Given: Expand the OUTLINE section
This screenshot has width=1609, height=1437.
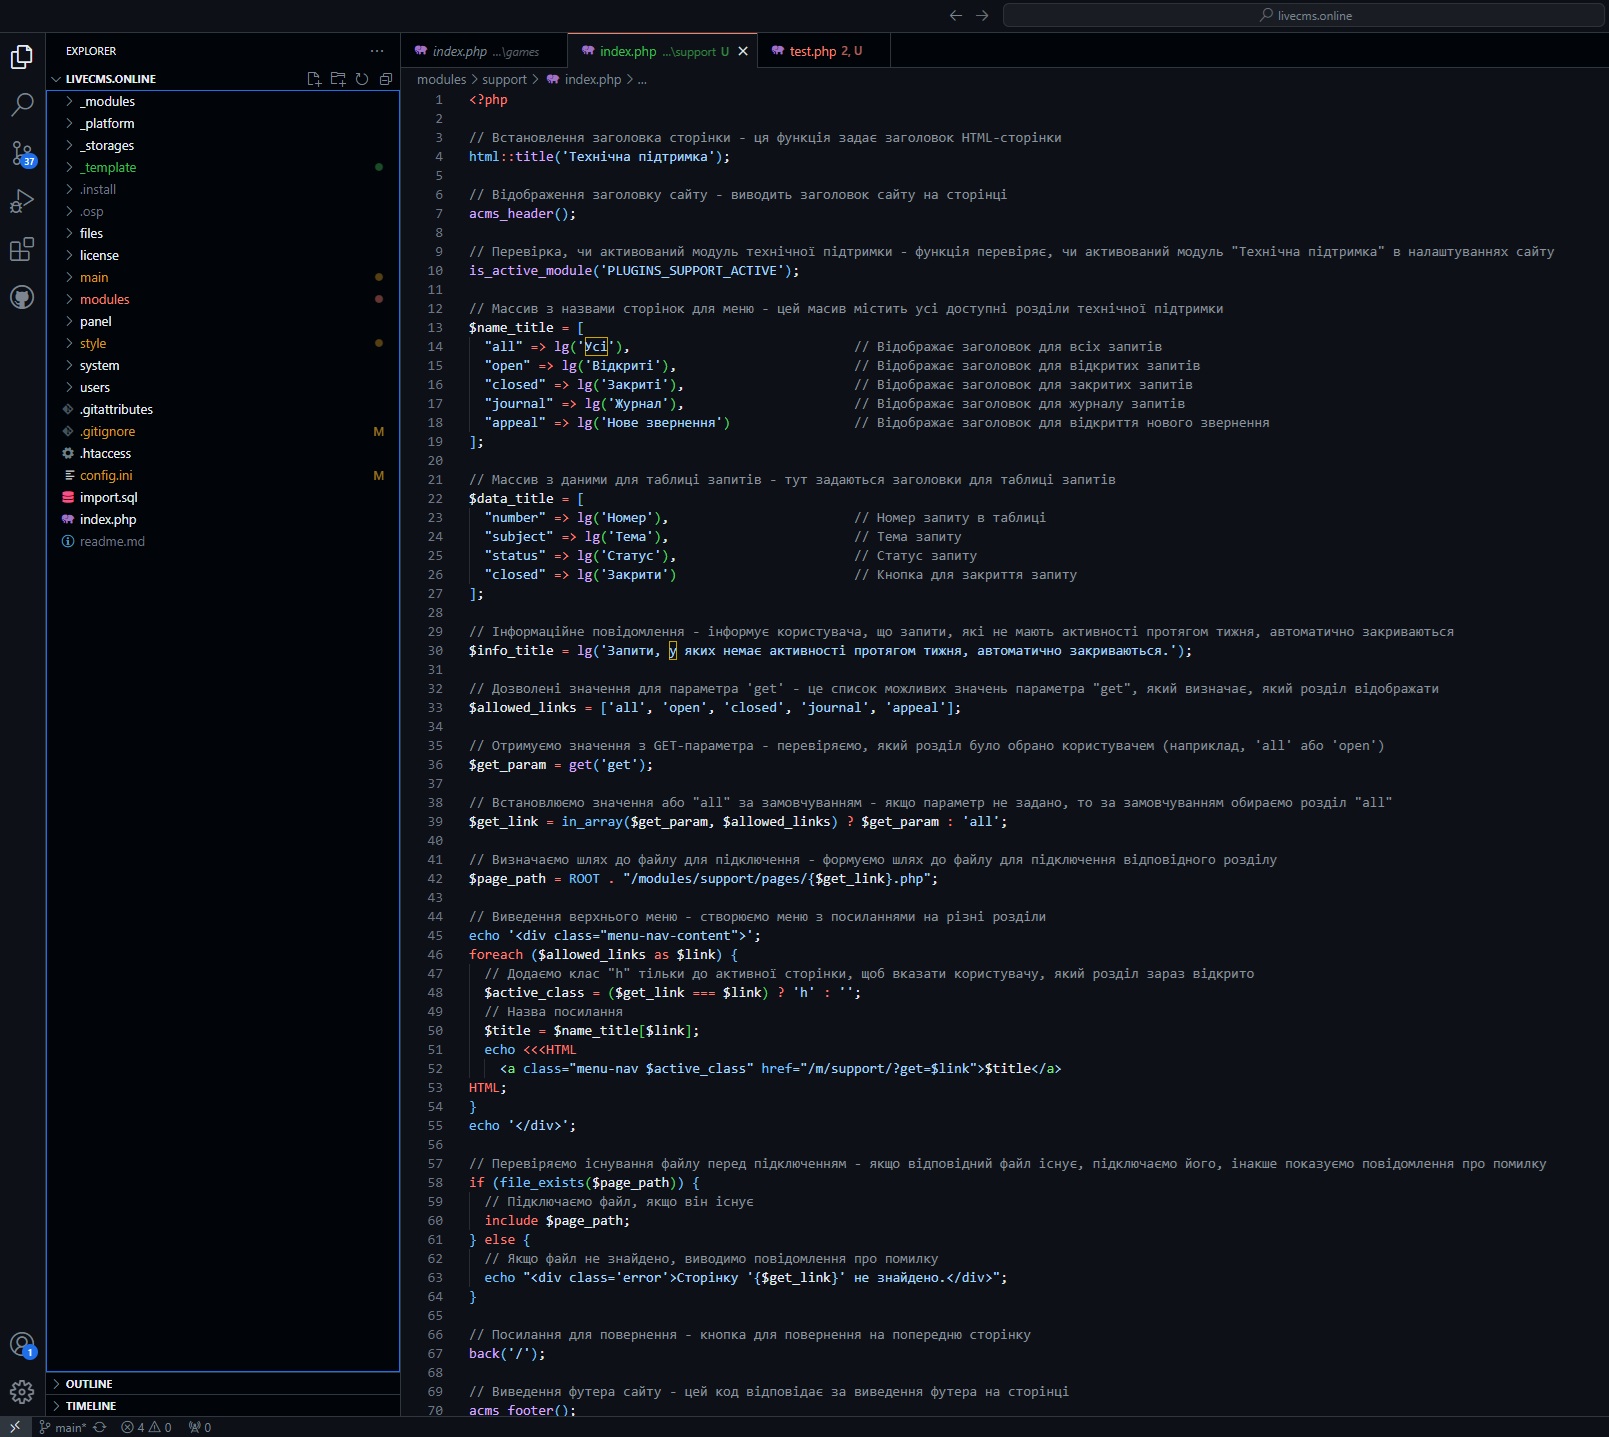Looking at the screenshot, I should [89, 1384].
